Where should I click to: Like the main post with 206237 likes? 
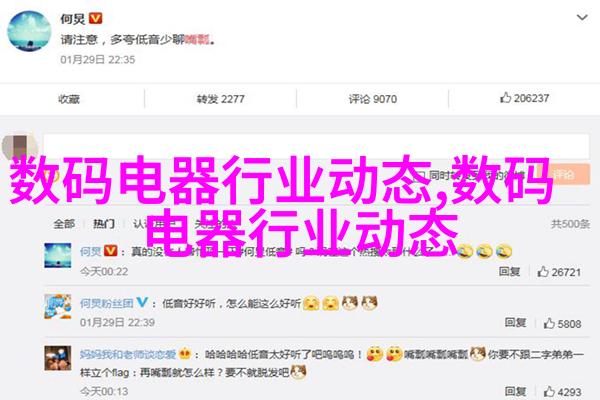[x=524, y=98]
